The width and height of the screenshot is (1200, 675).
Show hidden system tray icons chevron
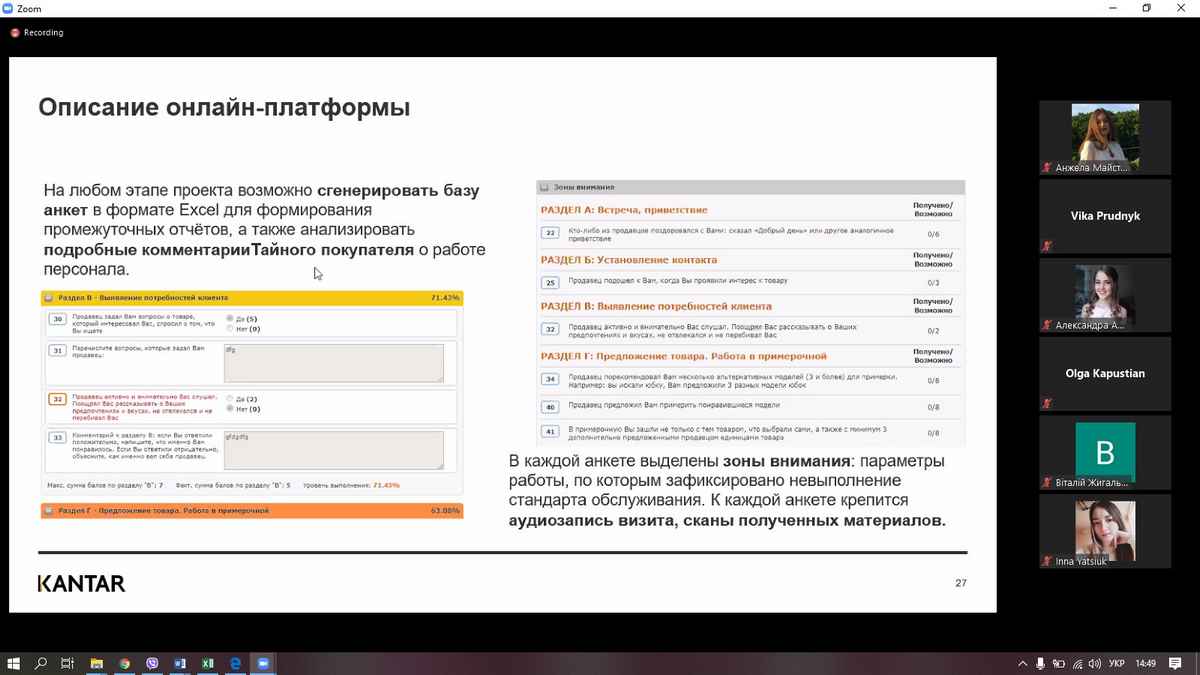1022,663
